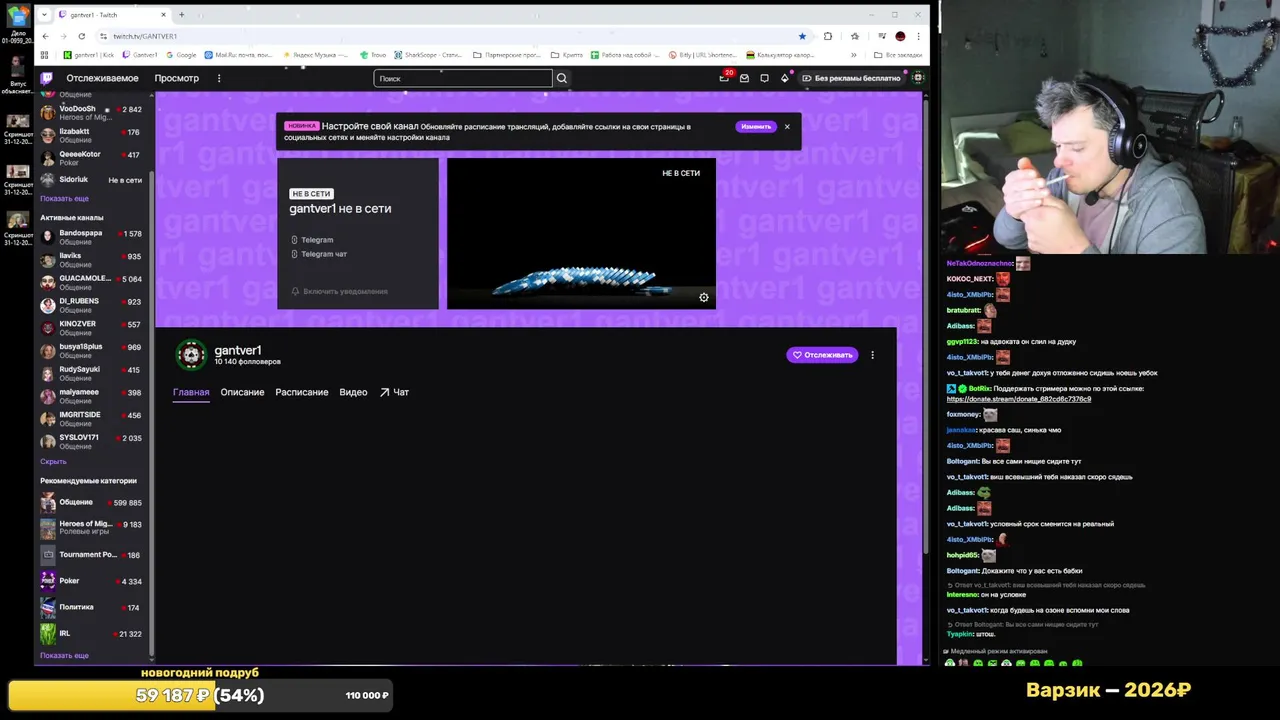Open the desktop Recycle Bin style icon top-left

point(18,17)
